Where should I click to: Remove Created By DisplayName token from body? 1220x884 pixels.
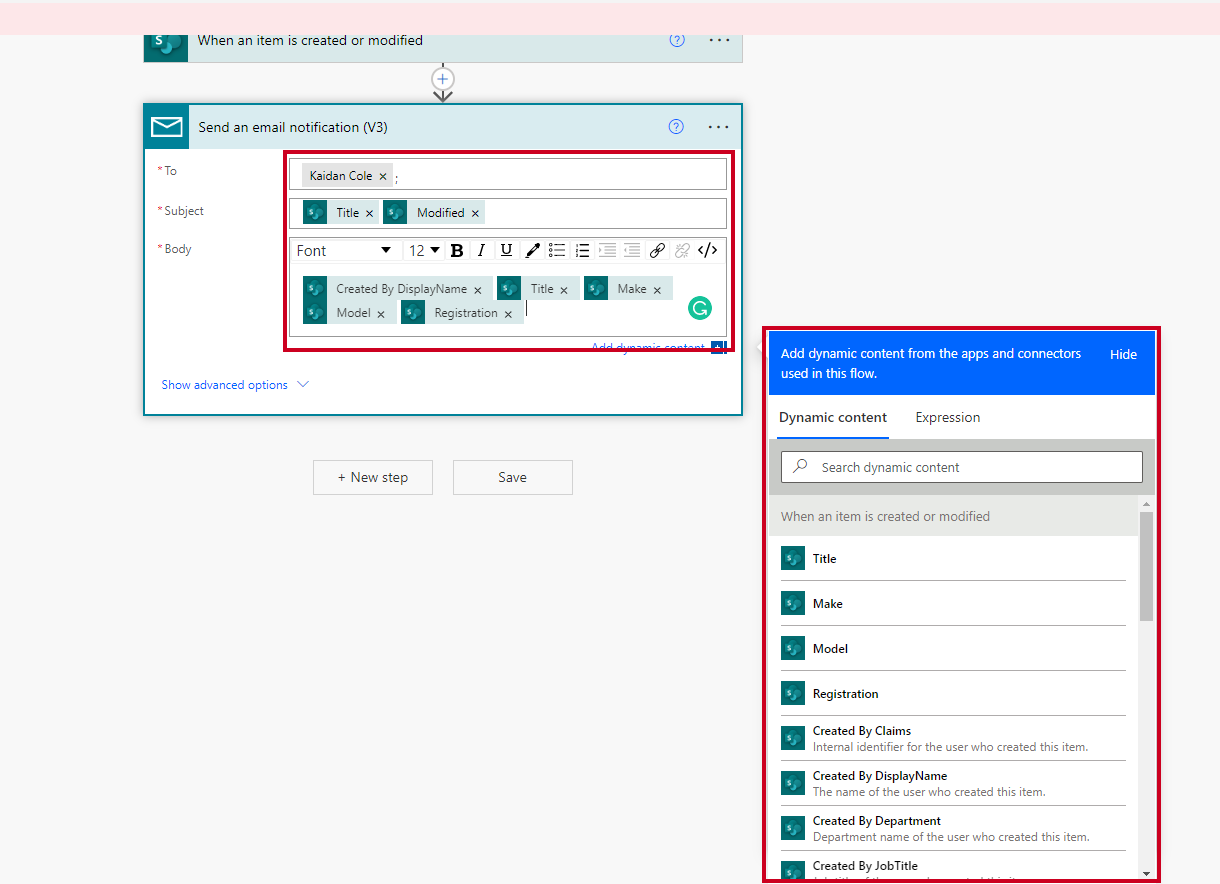pos(478,290)
